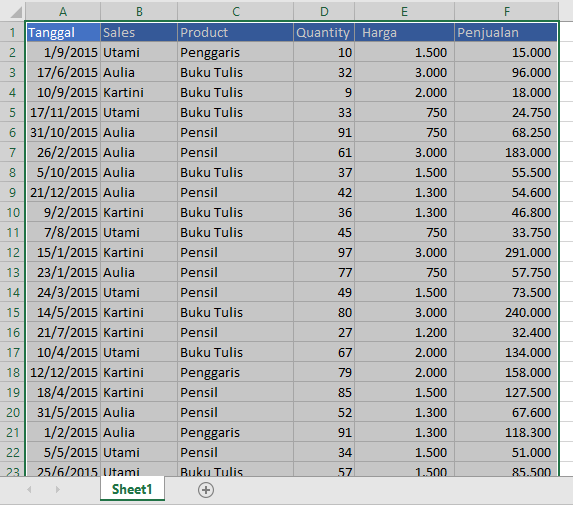Click Harga value 1.200

pyautogui.click(x=404, y=333)
